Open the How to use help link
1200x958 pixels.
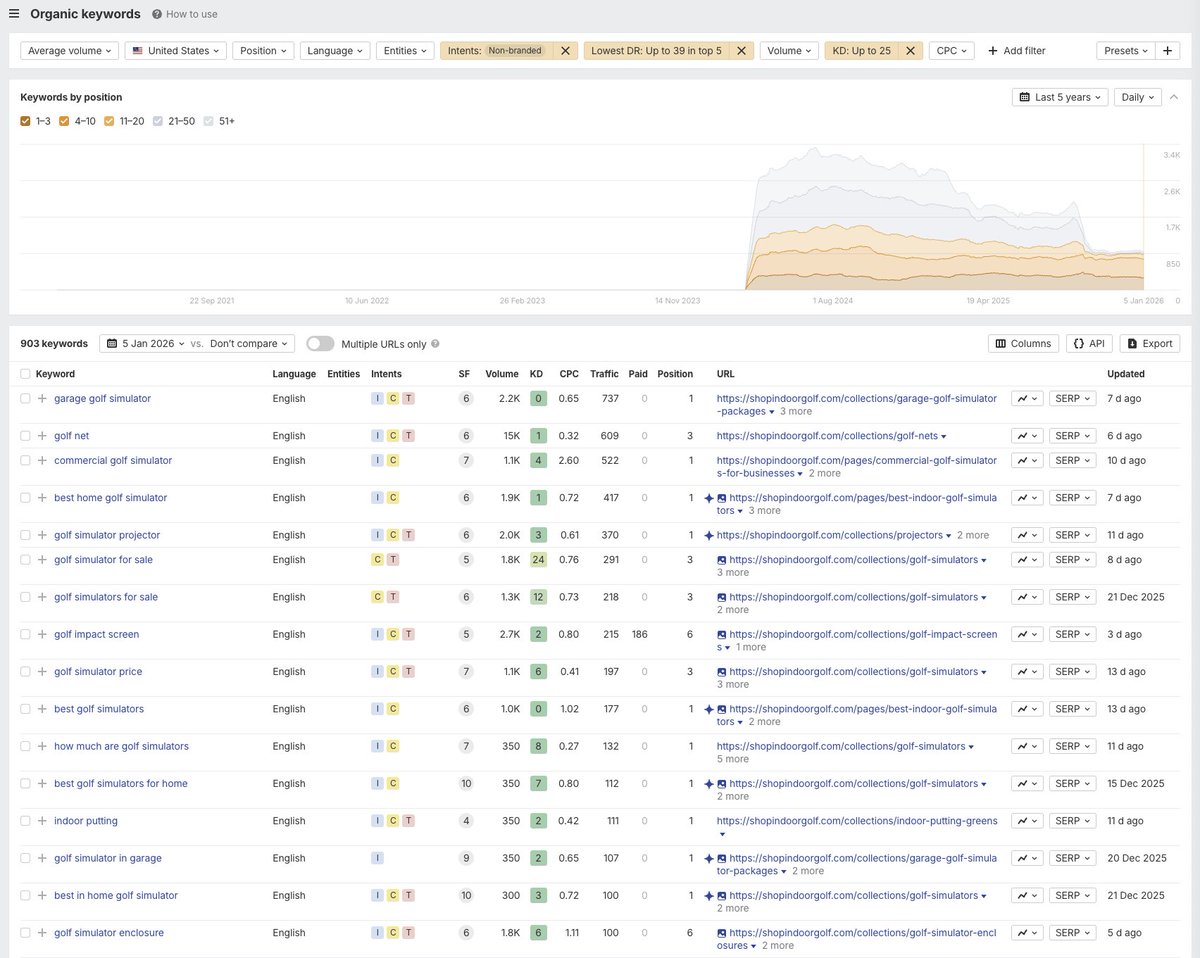click(185, 14)
